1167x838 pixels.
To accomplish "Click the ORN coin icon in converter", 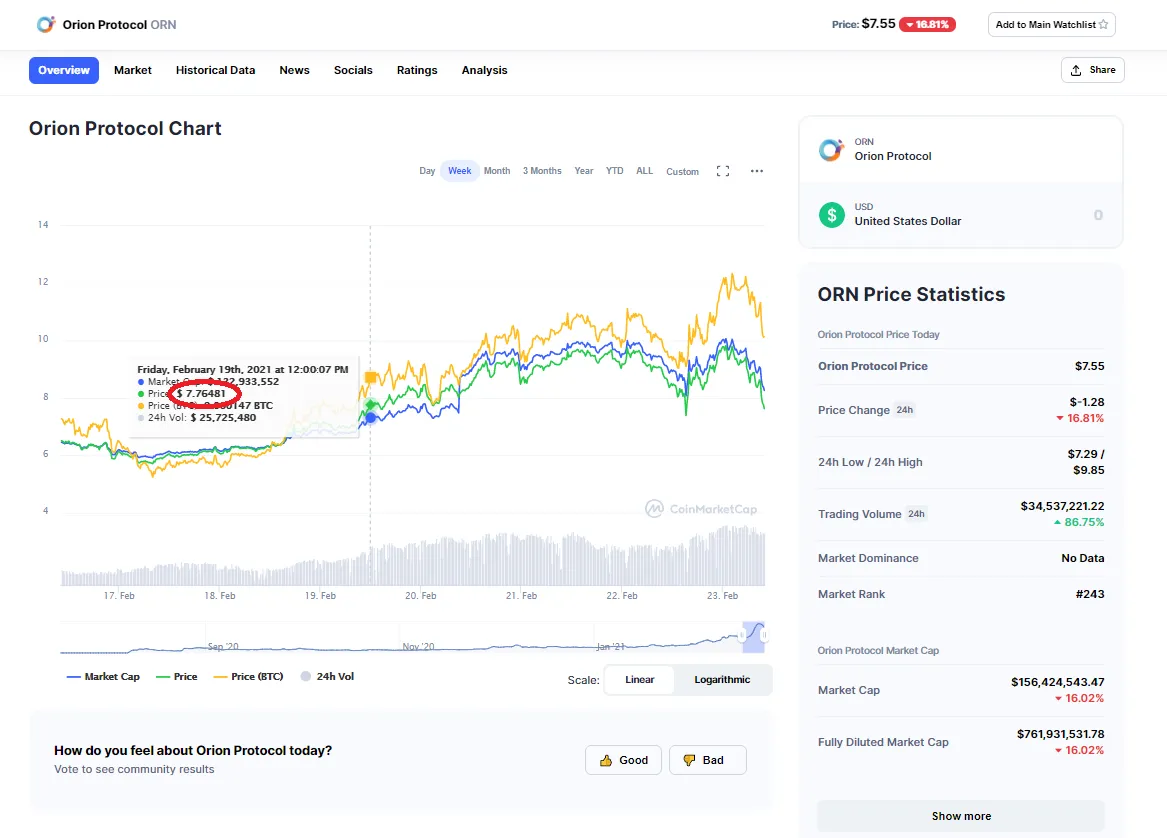I will click(x=831, y=150).
